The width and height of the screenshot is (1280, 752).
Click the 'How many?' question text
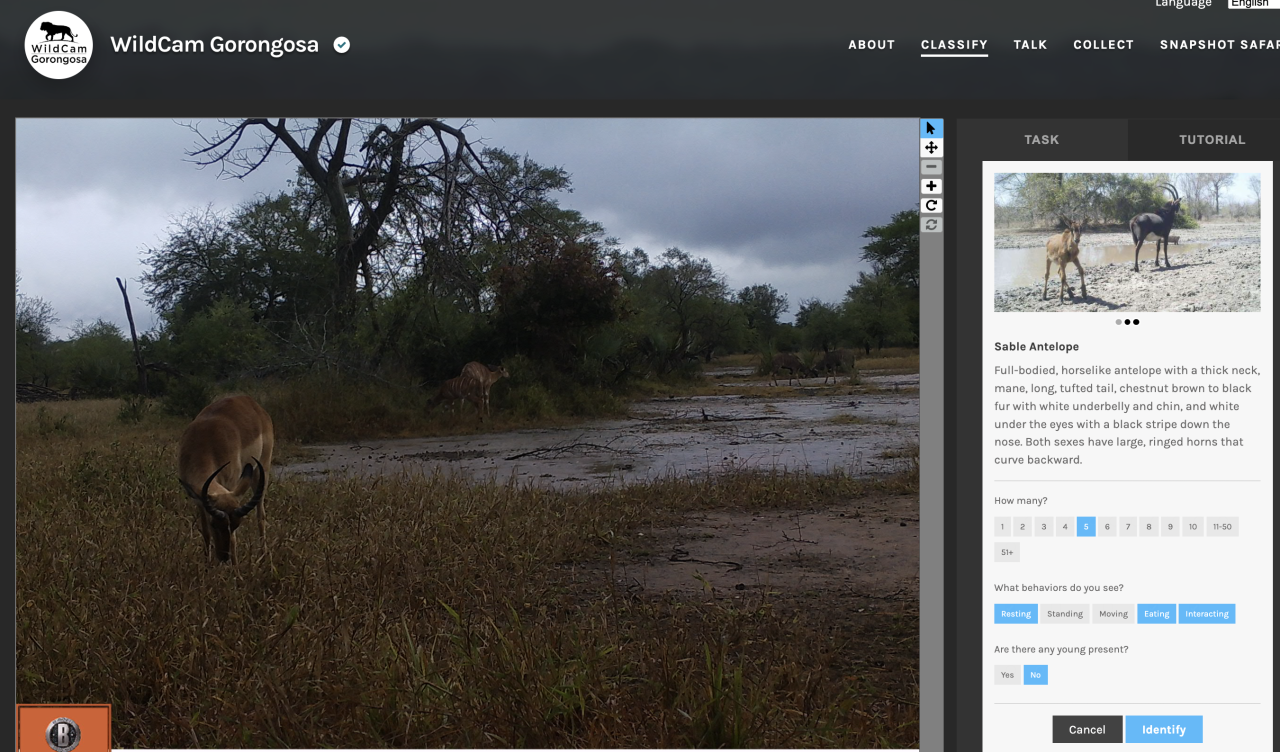(x=1021, y=501)
